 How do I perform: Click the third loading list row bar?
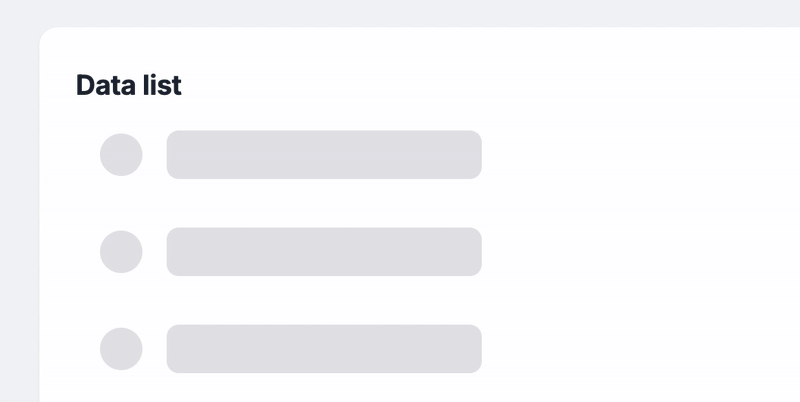pyautogui.click(x=324, y=349)
